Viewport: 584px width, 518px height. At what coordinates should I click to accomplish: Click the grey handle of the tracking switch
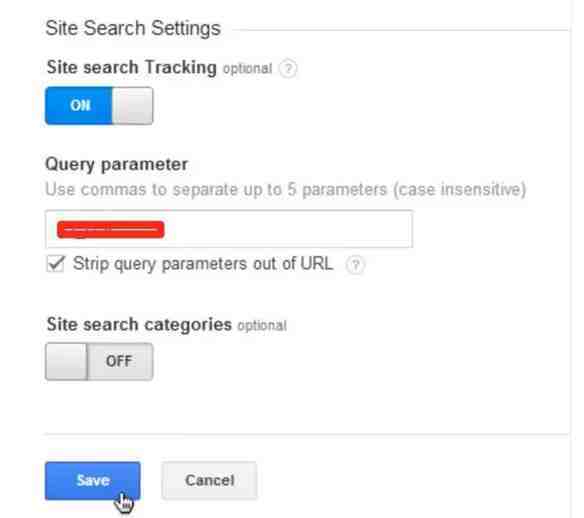(x=132, y=105)
